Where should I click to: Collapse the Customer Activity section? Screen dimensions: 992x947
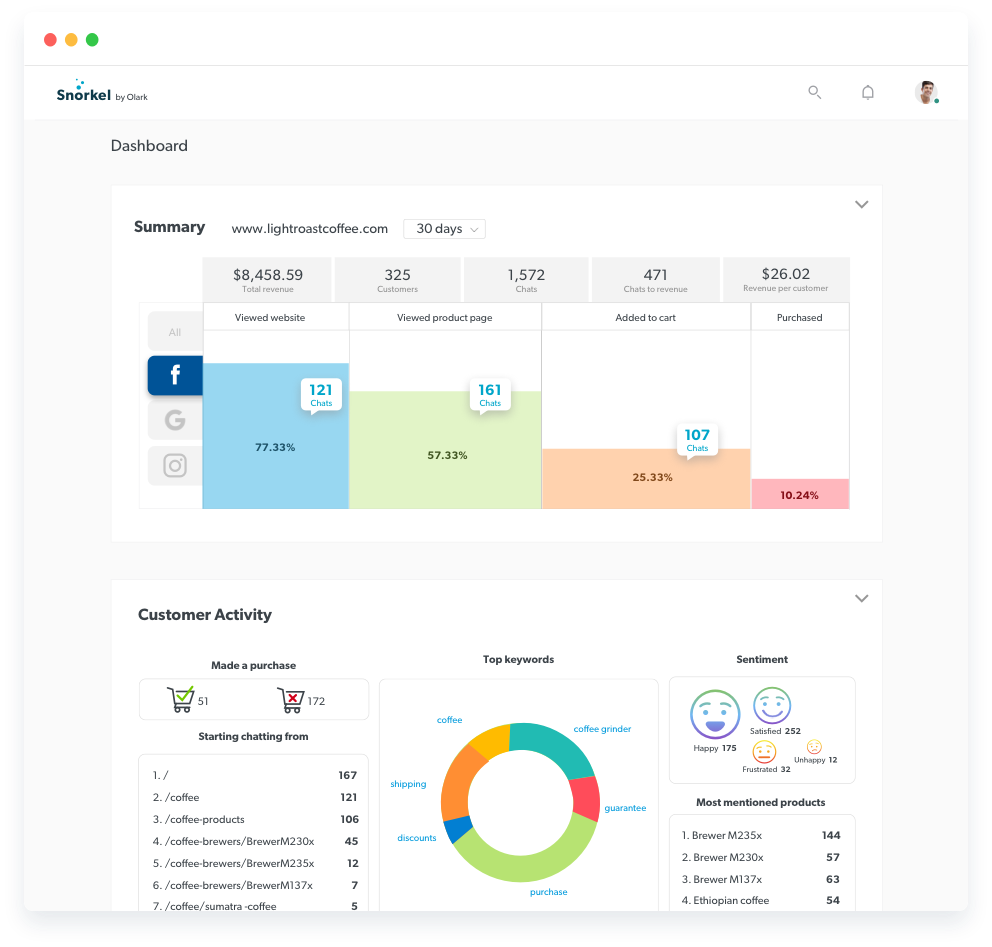click(x=861, y=598)
